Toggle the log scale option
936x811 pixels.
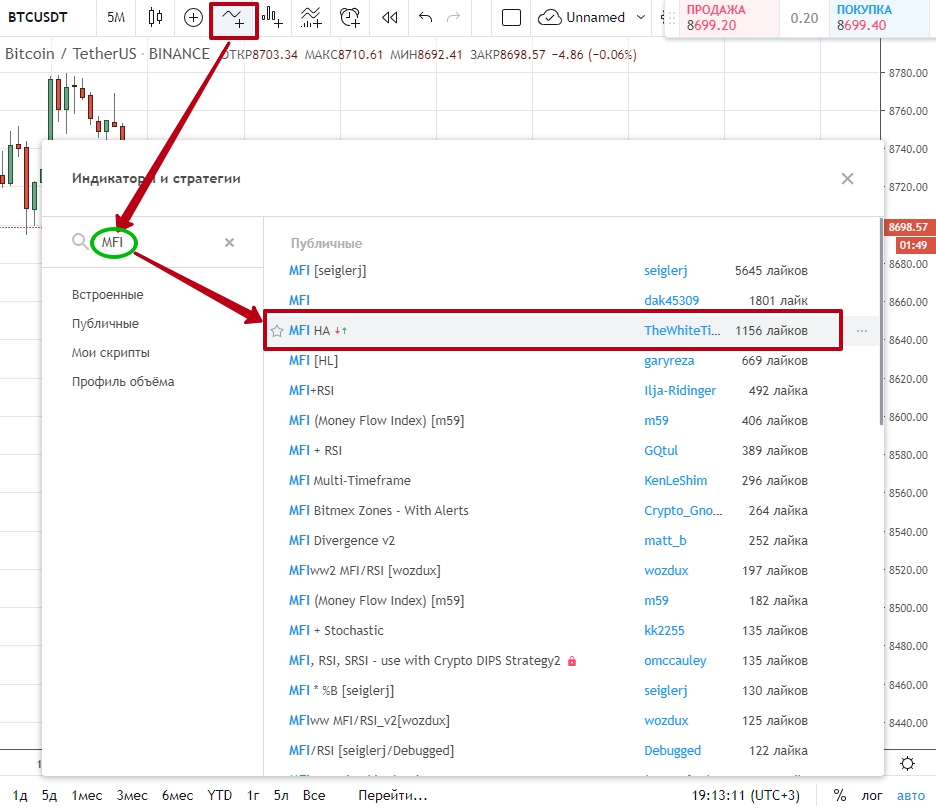tap(872, 795)
